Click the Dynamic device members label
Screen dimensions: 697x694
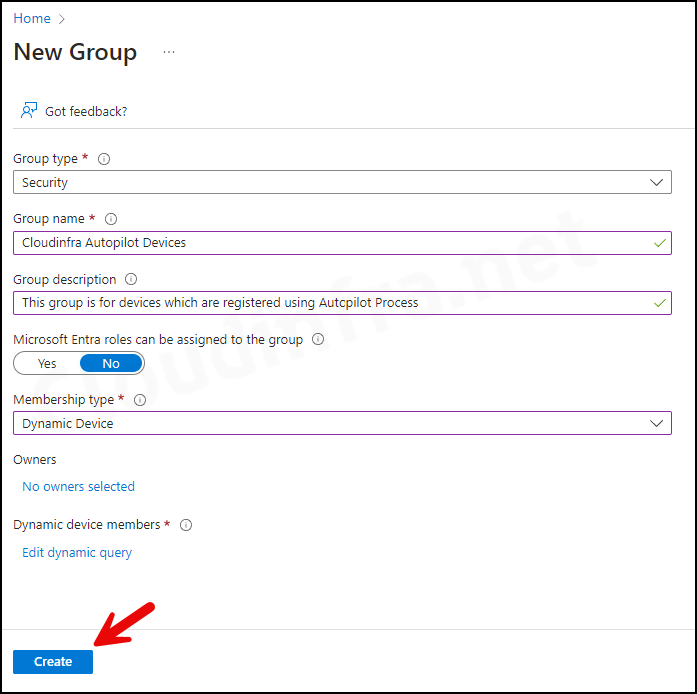87,525
